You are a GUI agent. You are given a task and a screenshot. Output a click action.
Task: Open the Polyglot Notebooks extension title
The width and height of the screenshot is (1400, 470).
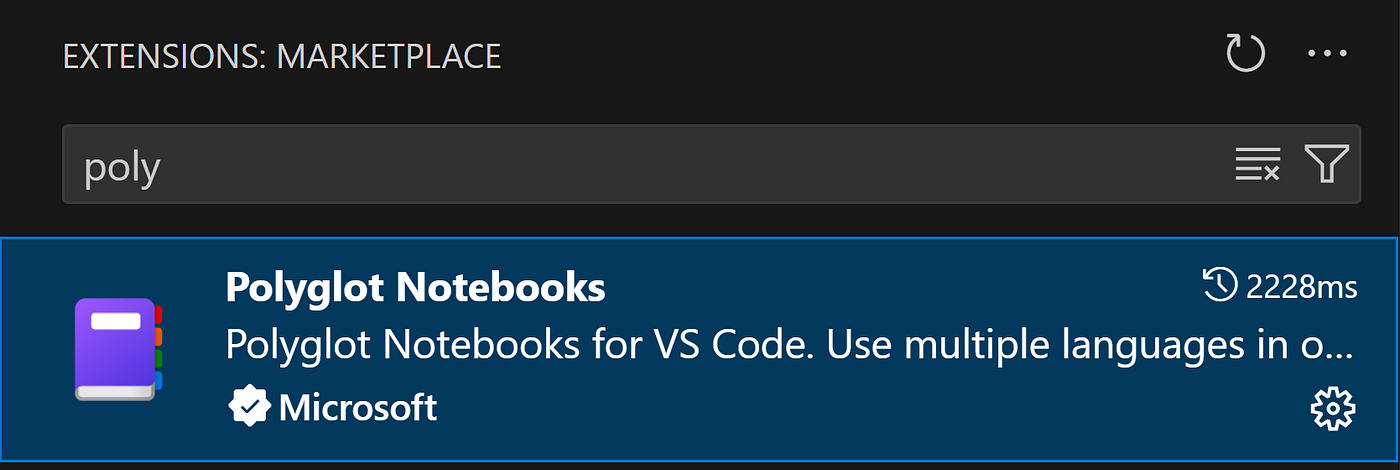tap(415, 288)
